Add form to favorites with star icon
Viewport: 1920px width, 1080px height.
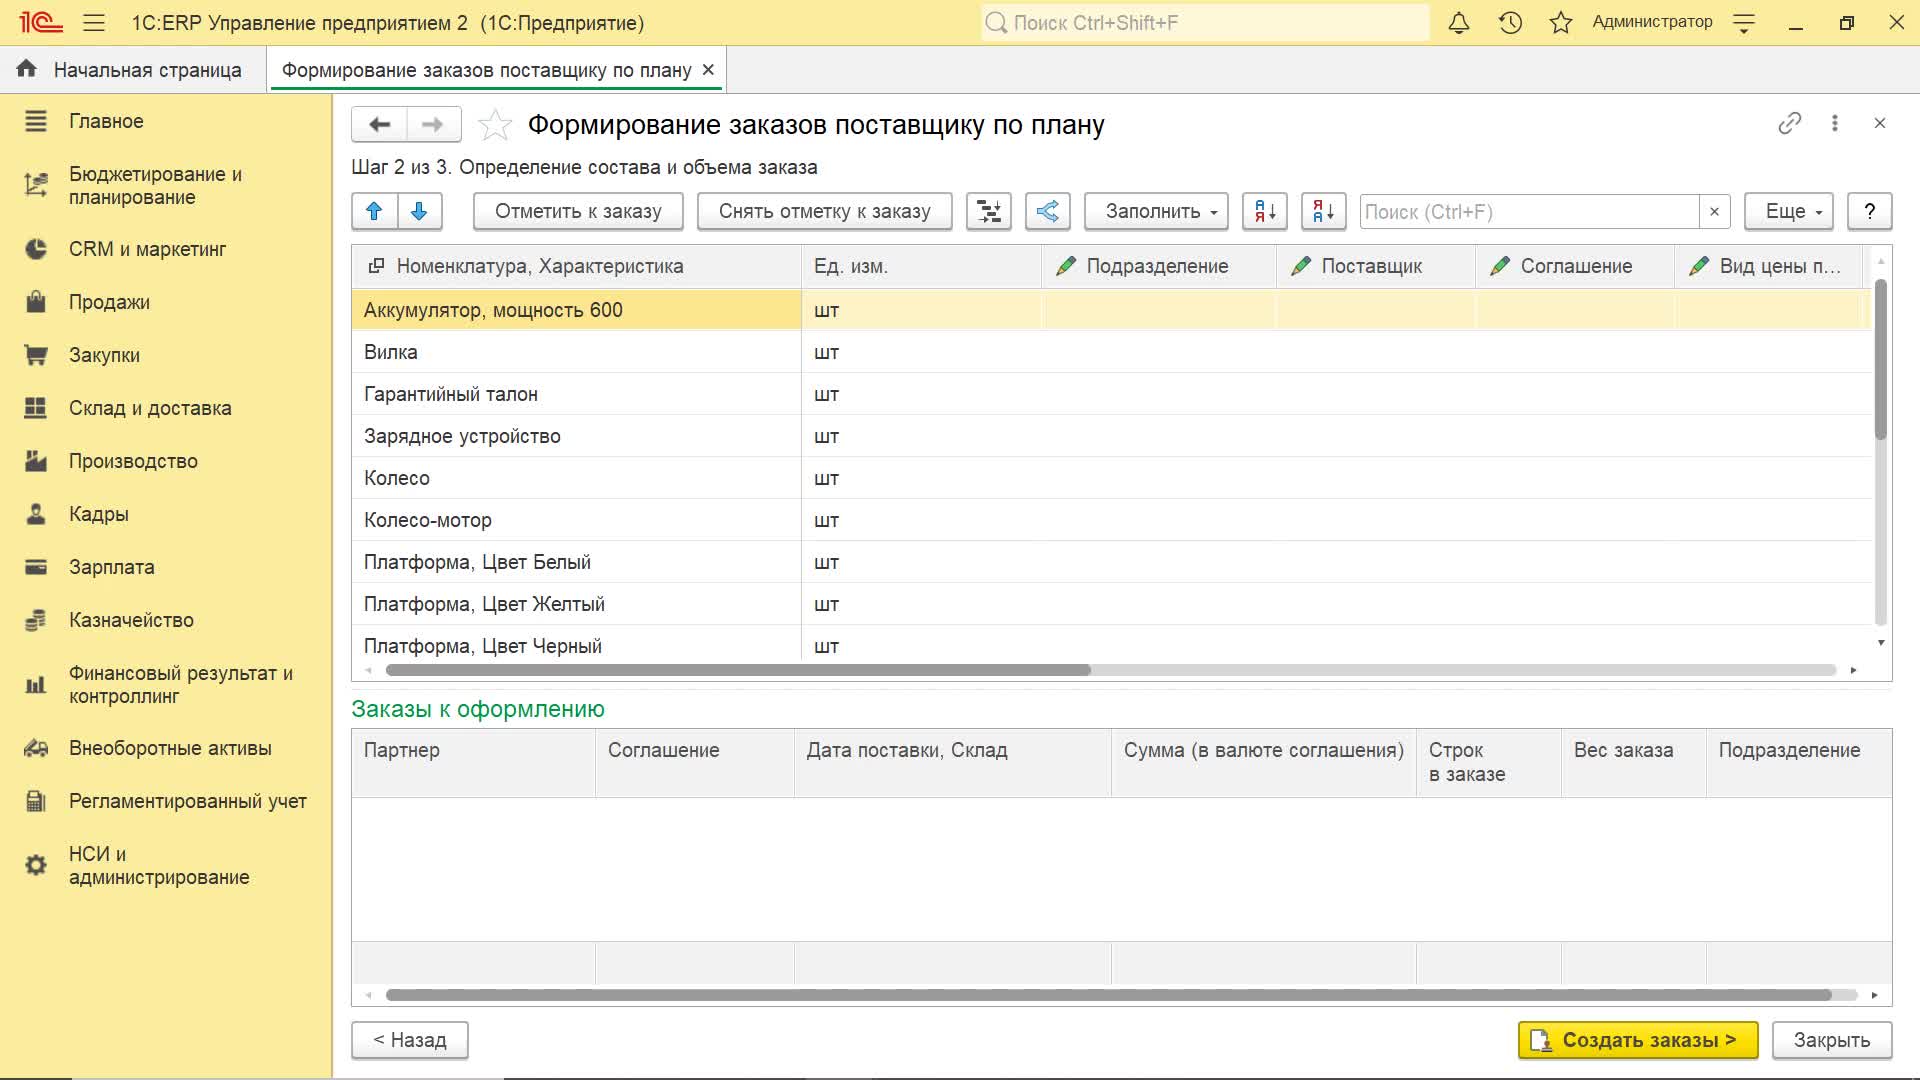(495, 125)
